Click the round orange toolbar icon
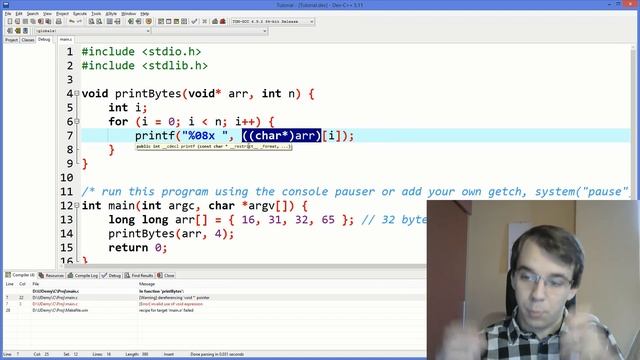This screenshot has width=640, height=360. point(149,21)
